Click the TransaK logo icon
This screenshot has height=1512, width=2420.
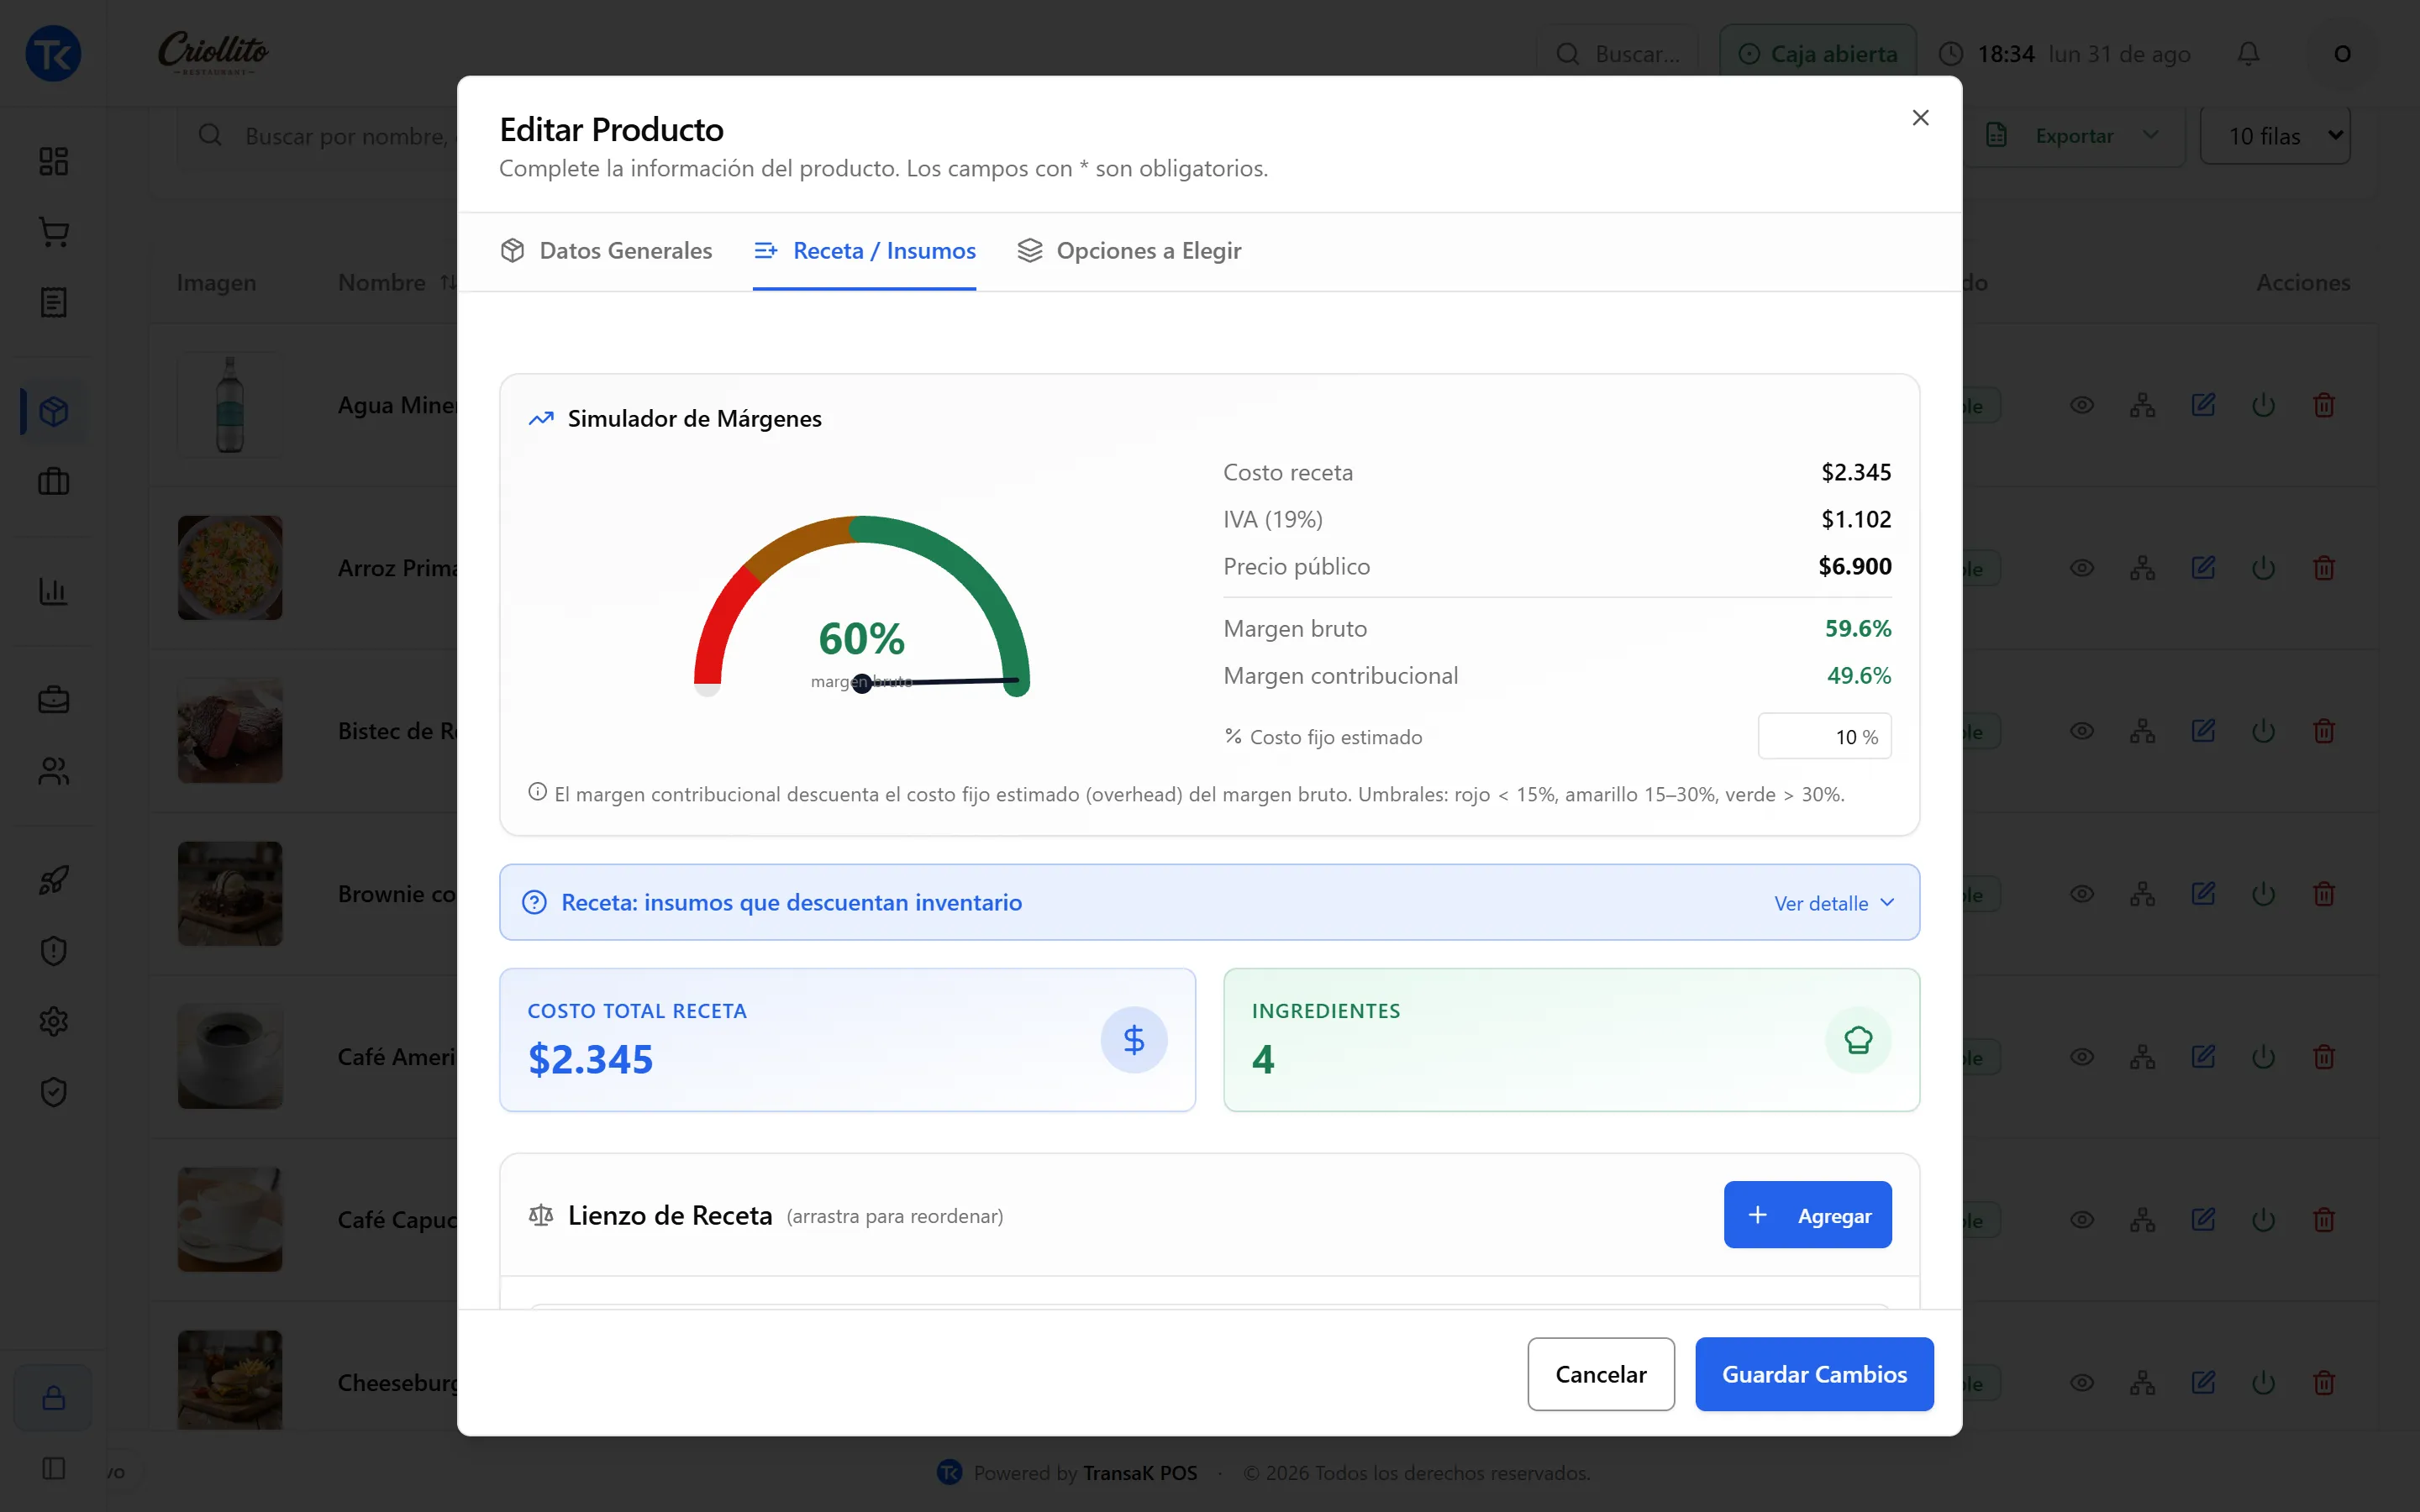click(x=53, y=53)
